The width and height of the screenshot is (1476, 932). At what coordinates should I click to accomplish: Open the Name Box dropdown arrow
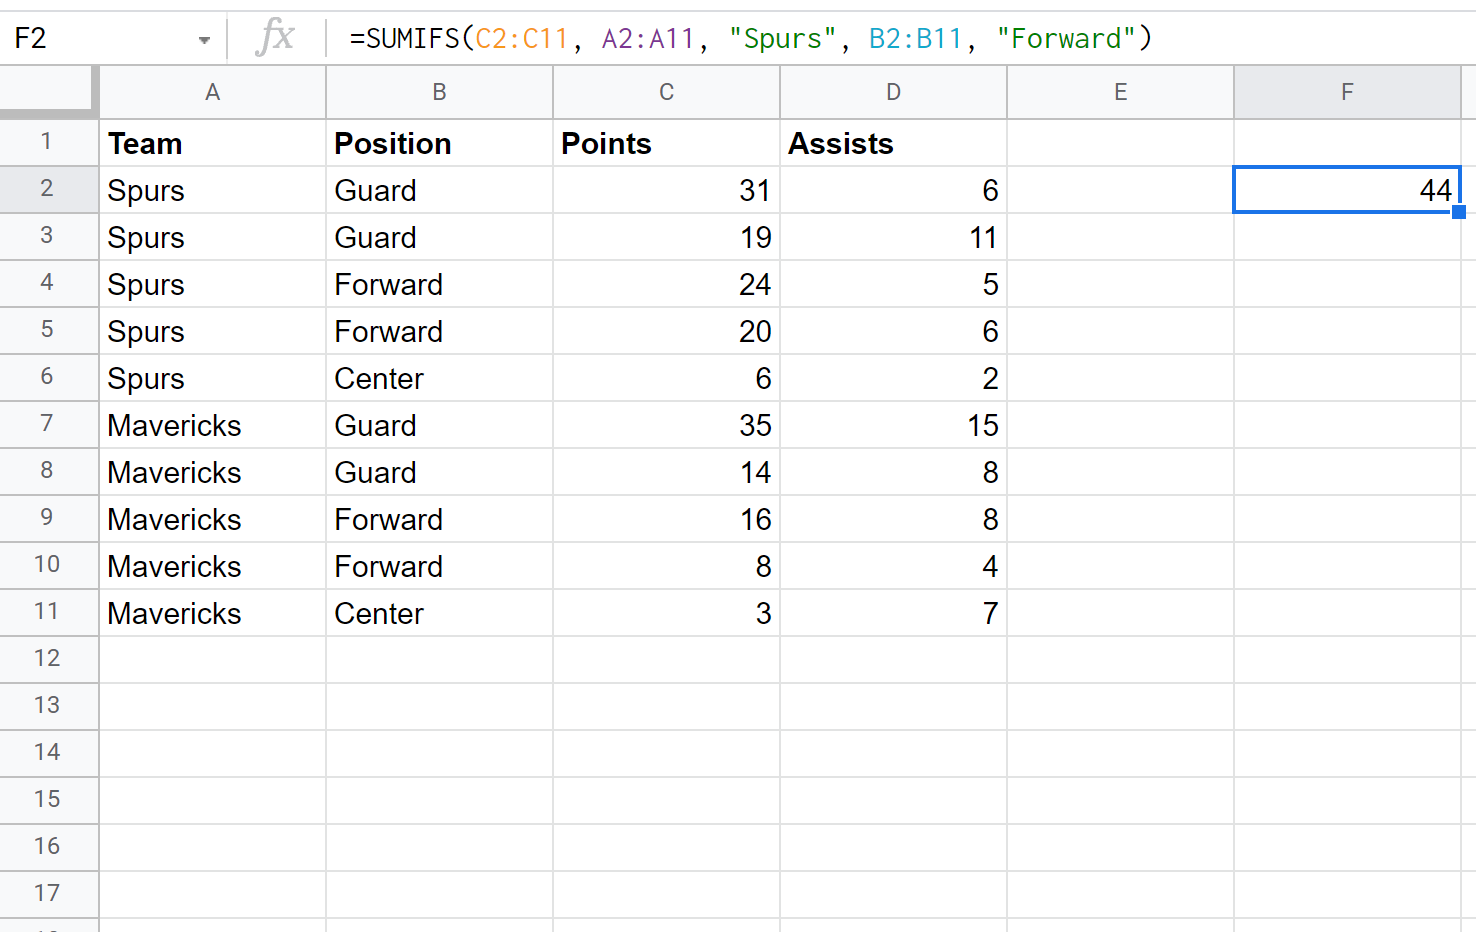coord(204,40)
